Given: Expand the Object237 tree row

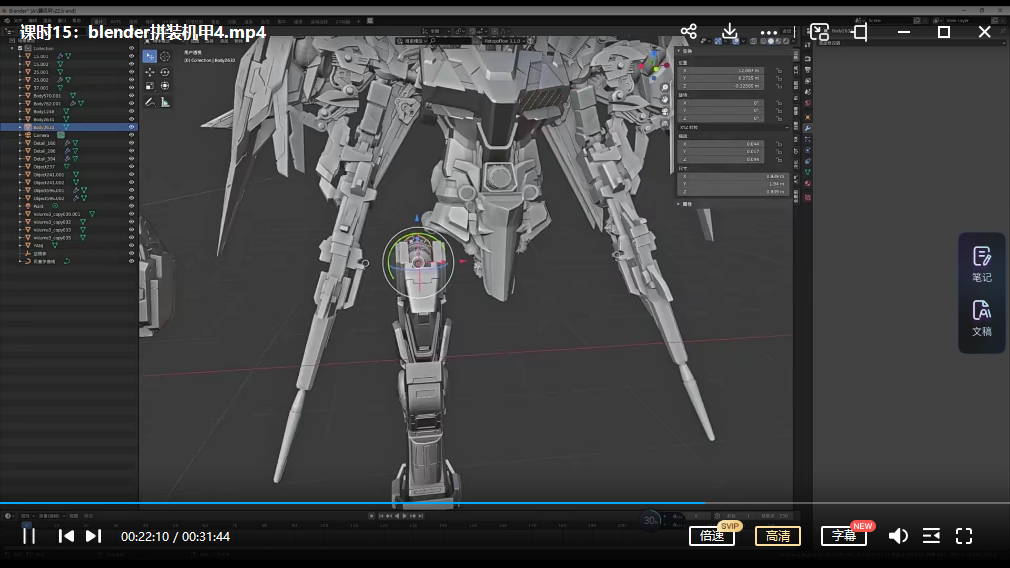Looking at the screenshot, I should tap(20, 167).
